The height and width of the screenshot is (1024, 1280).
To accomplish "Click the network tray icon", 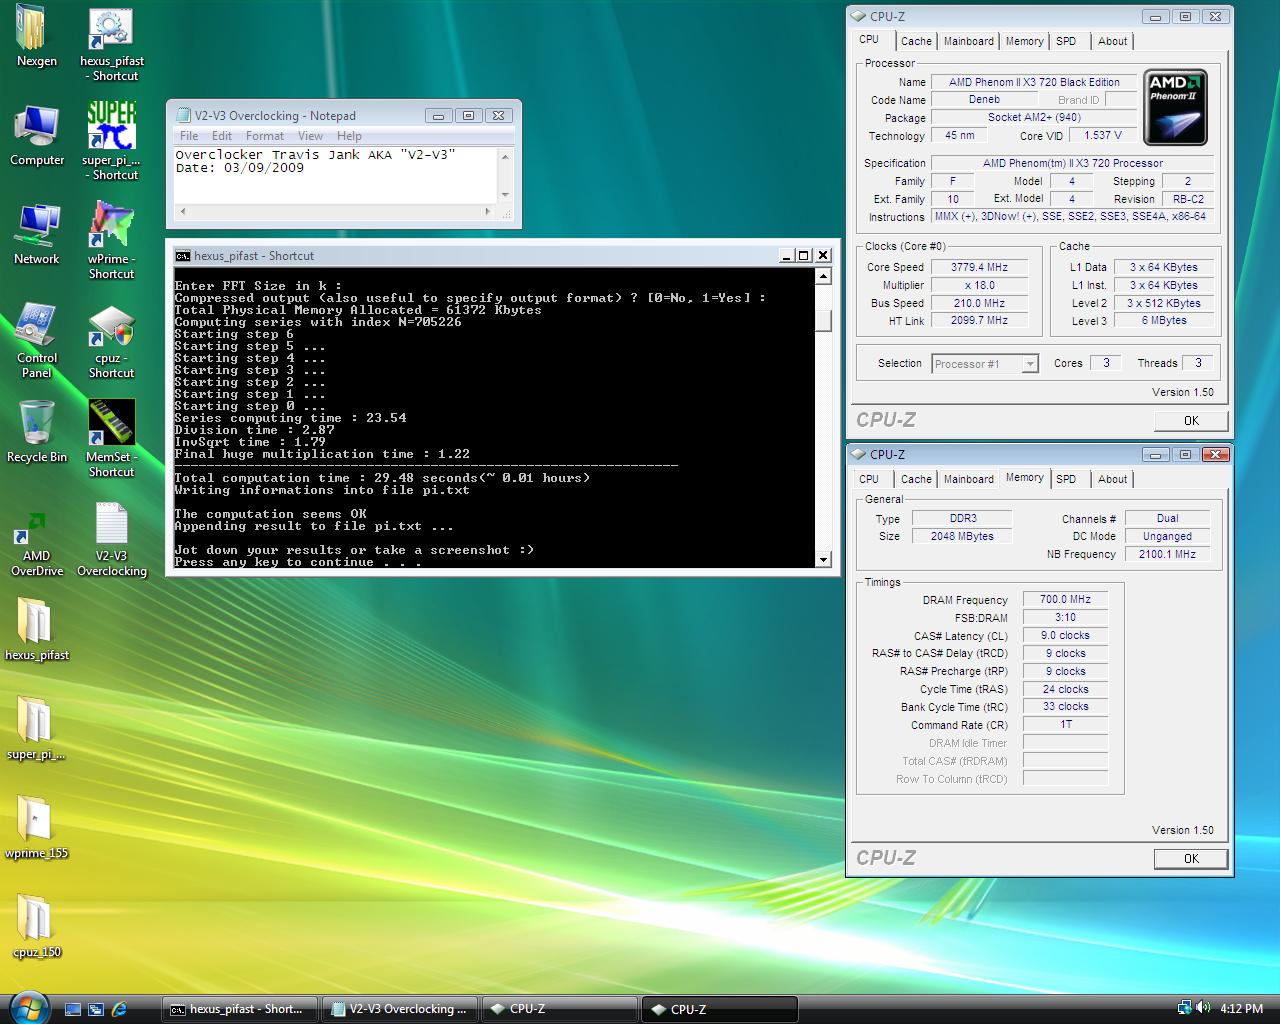I will pos(1185,1008).
